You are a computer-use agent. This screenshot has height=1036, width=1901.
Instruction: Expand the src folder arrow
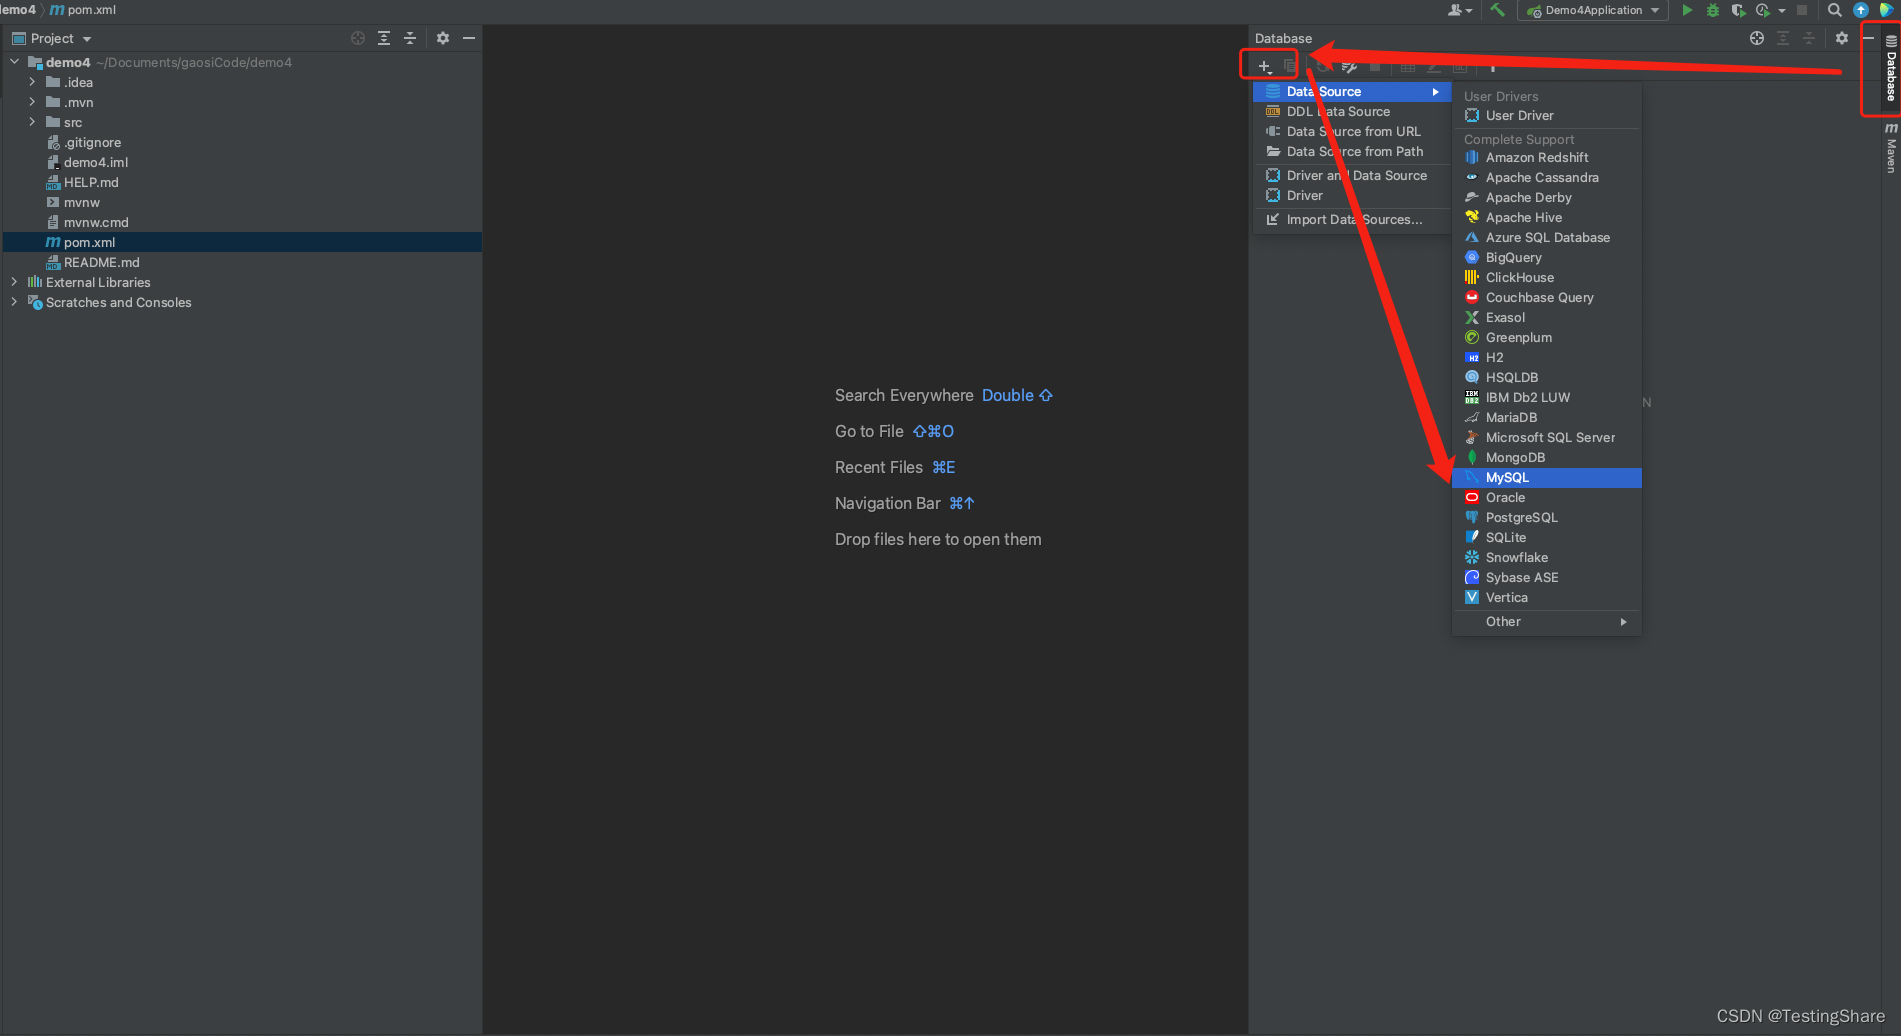[x=32, y=122]
